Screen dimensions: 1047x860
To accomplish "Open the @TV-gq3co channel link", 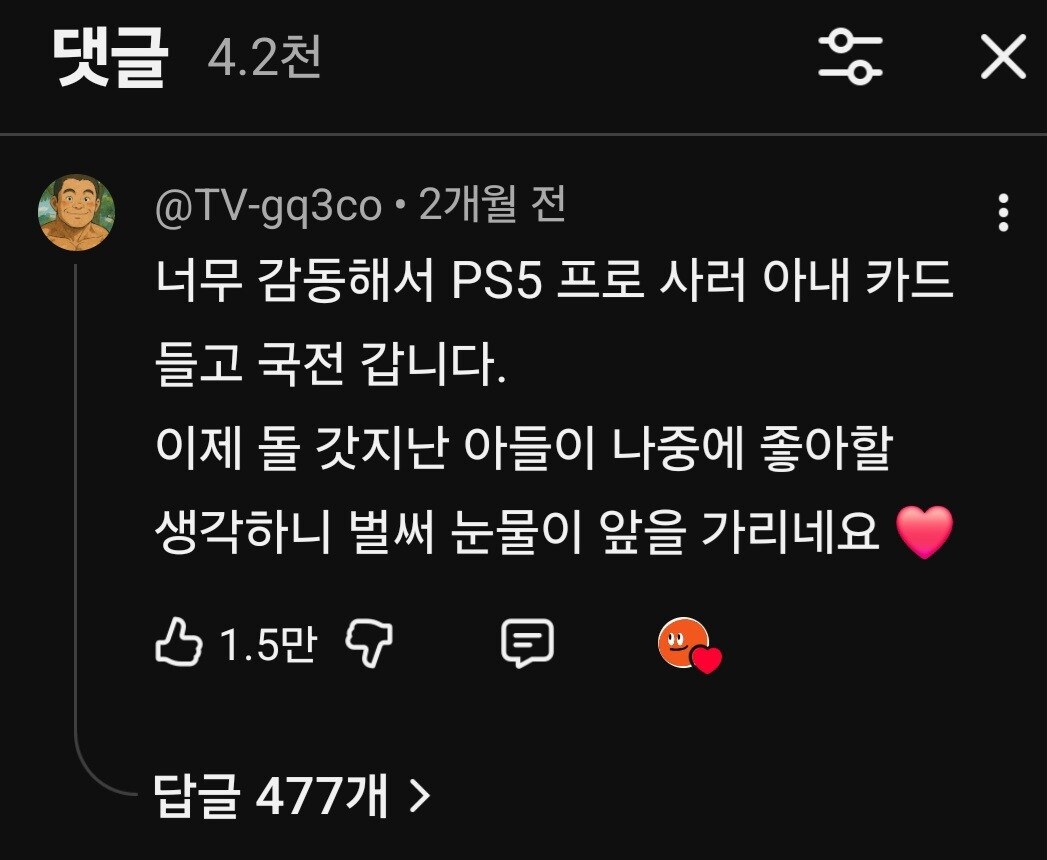I will point(268,206).
